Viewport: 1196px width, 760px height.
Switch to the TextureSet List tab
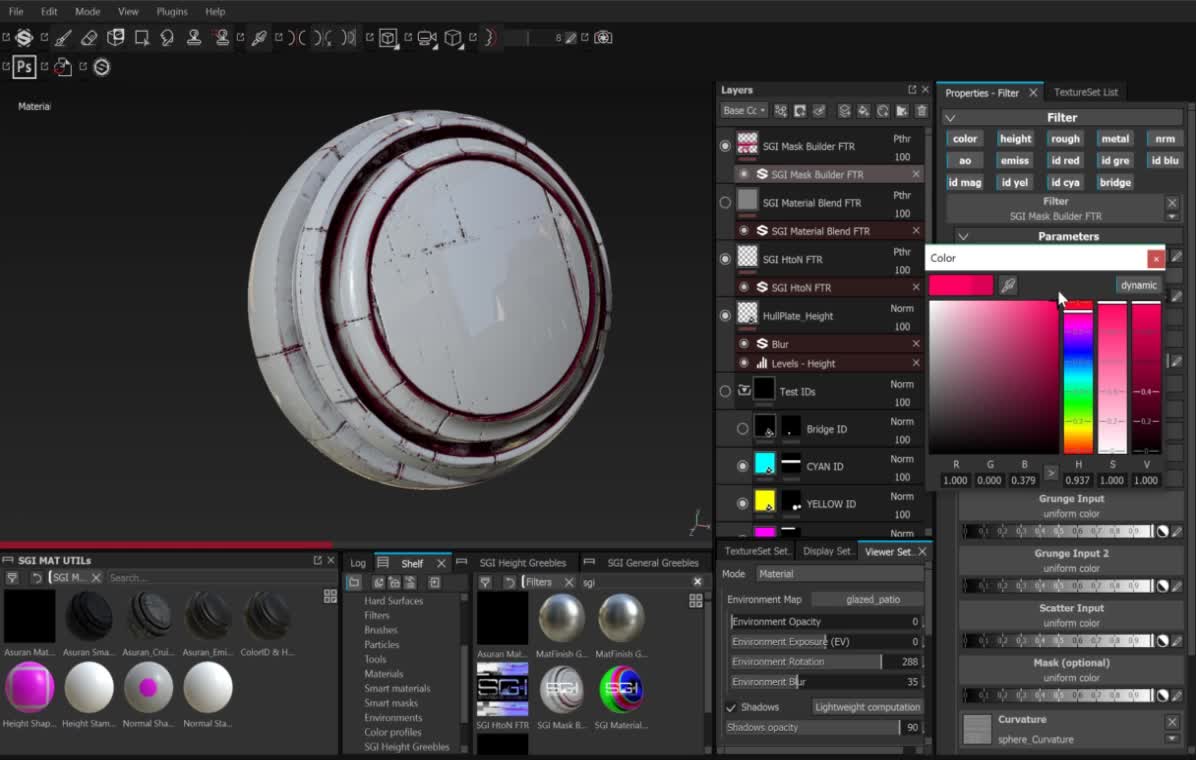tap(1085, 92)
